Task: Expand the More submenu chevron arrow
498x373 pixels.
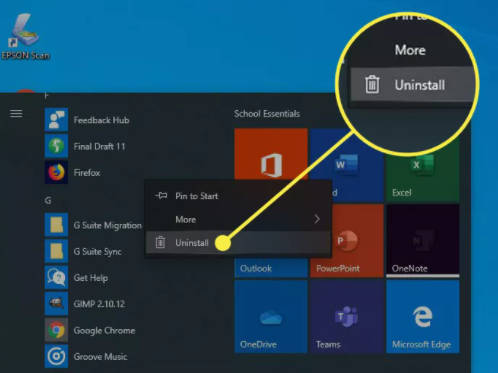Action: pos(317,219)
